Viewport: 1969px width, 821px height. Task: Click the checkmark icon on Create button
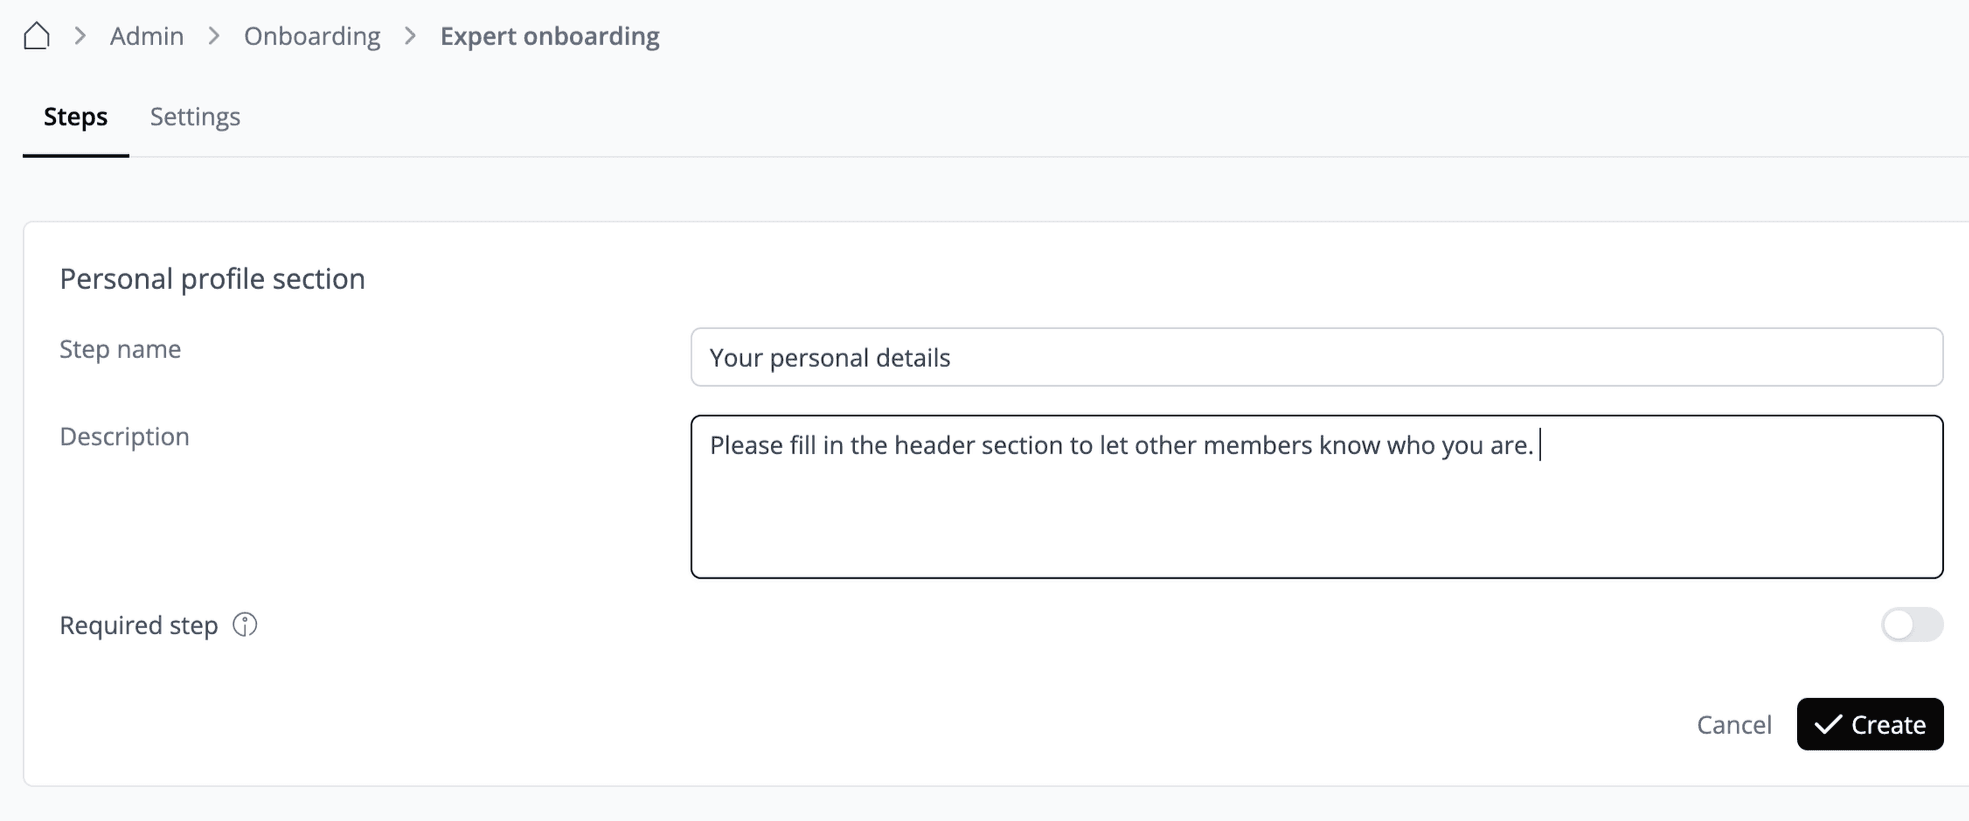[x=1828, y=724]
